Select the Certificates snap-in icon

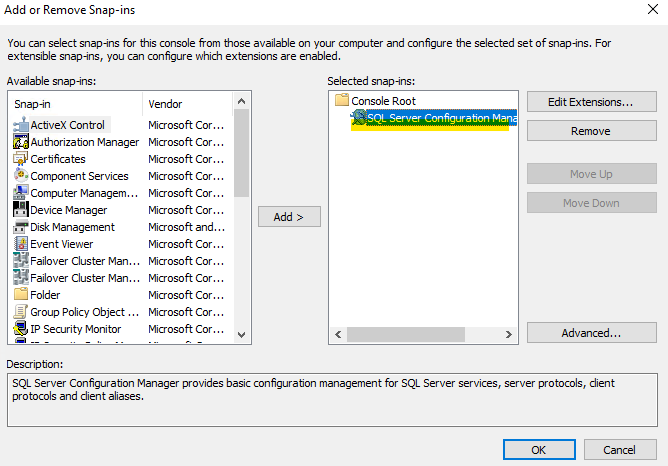pos(21,159)
